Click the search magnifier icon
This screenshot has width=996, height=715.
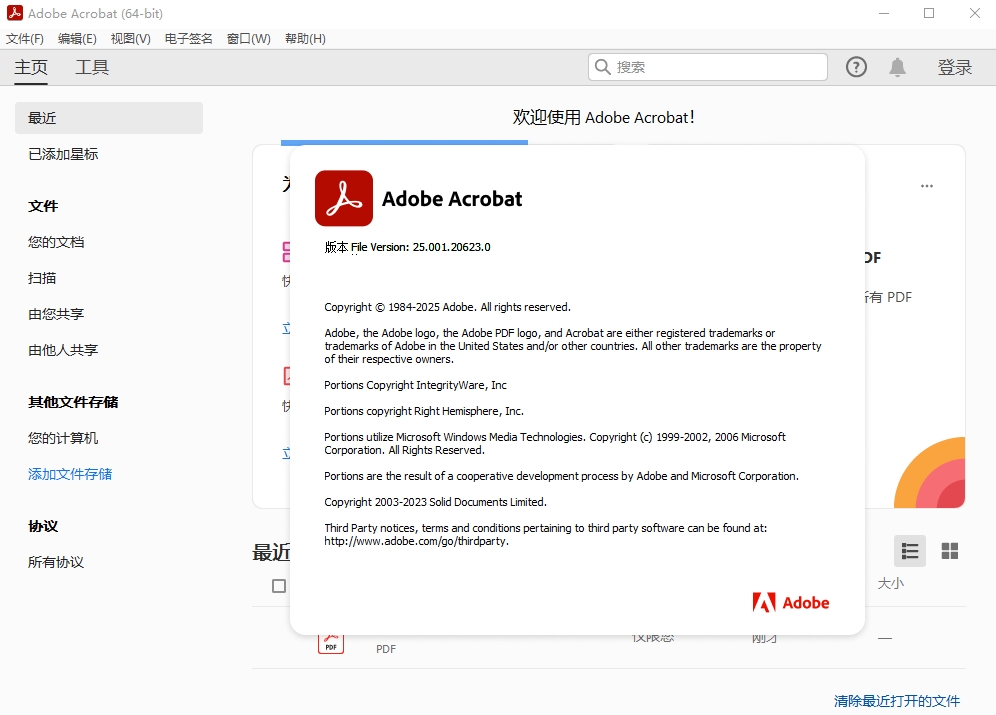(x=603, y=67)
